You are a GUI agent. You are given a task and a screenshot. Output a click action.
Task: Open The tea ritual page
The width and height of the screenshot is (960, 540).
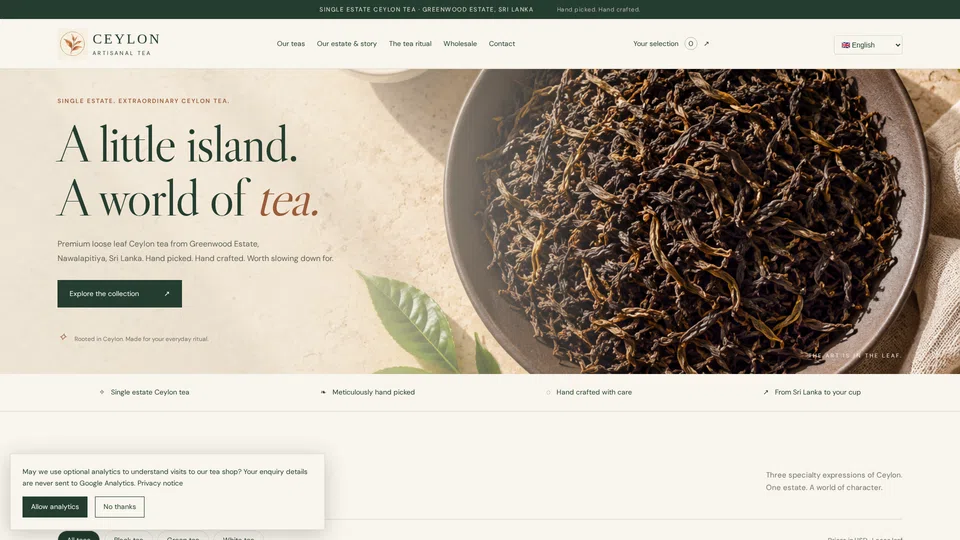[410, 43]
